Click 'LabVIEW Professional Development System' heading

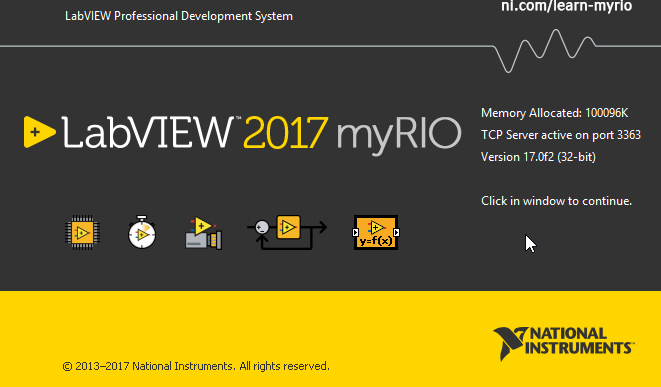[179, 16]
